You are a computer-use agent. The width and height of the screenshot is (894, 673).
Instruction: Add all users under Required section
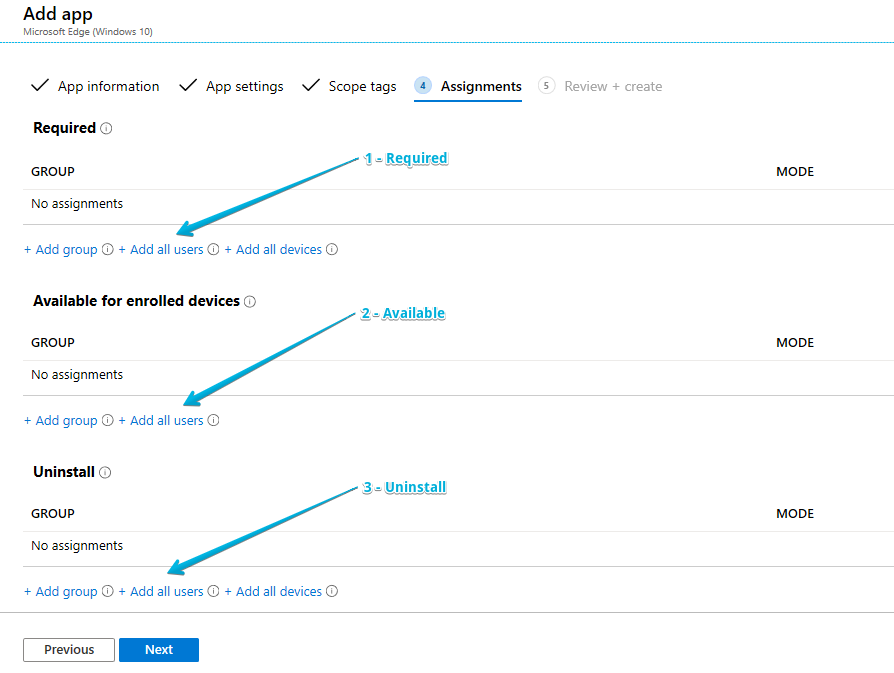[x=161, y=250]
